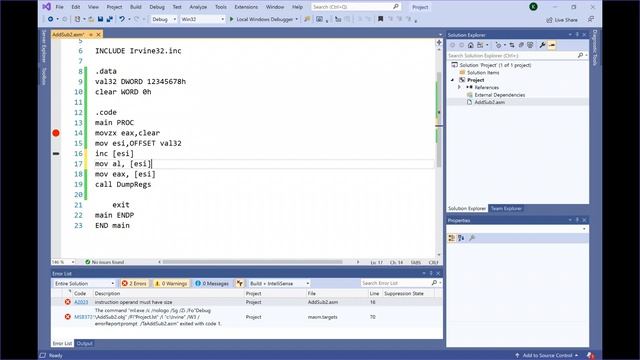
Task: Open the File menu
Action: [60, 7]
